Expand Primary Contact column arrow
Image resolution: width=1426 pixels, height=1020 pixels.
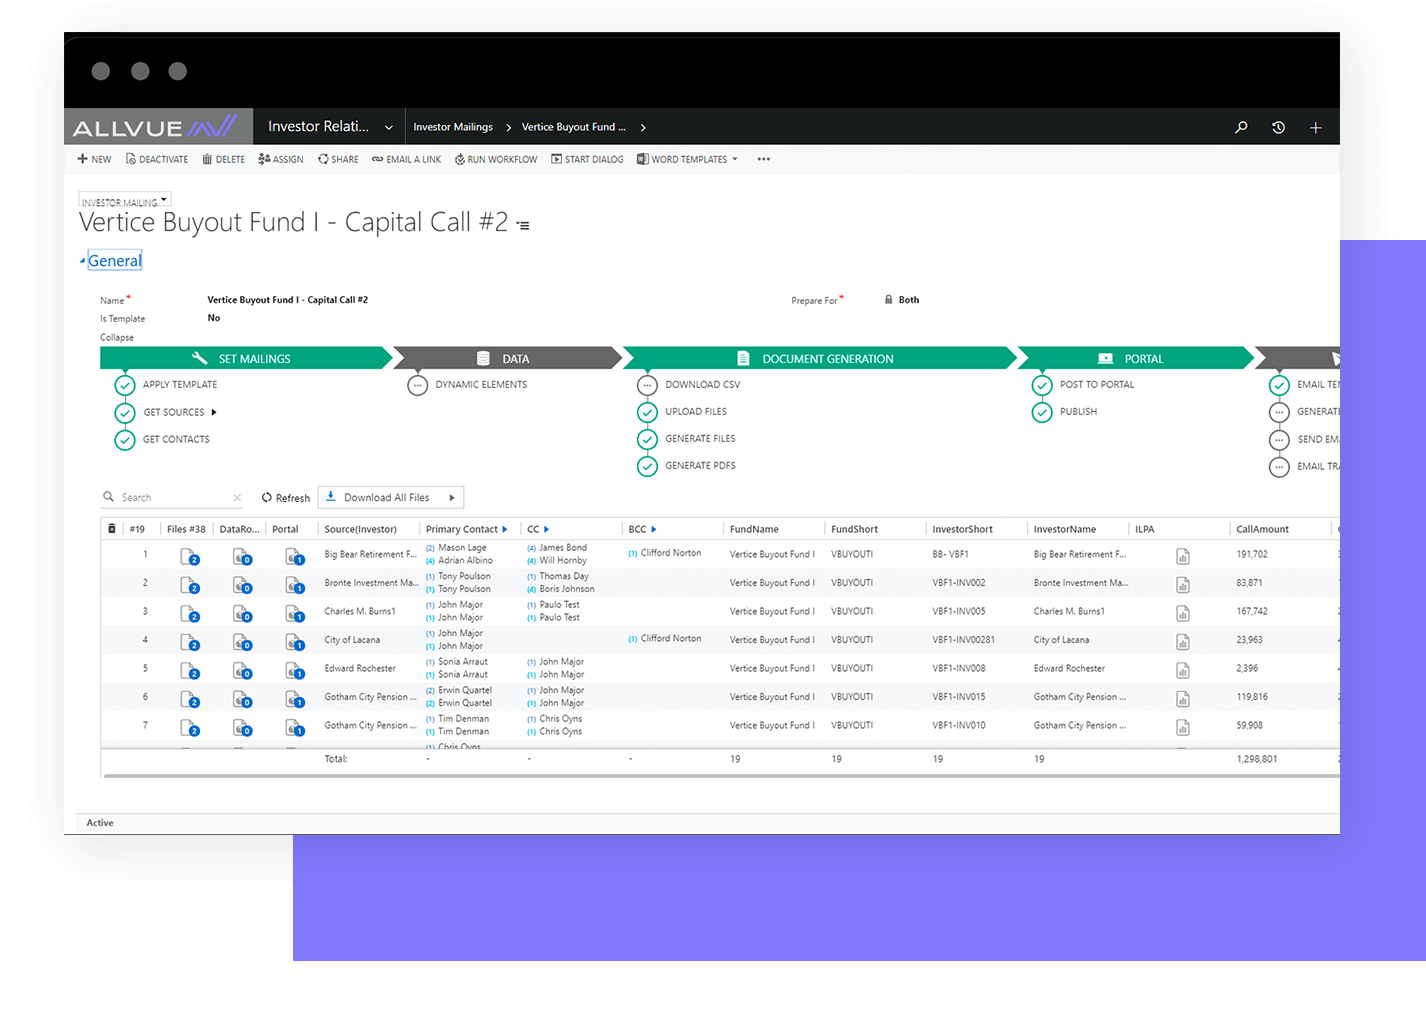pyautogui.click(x=505, y=529)
